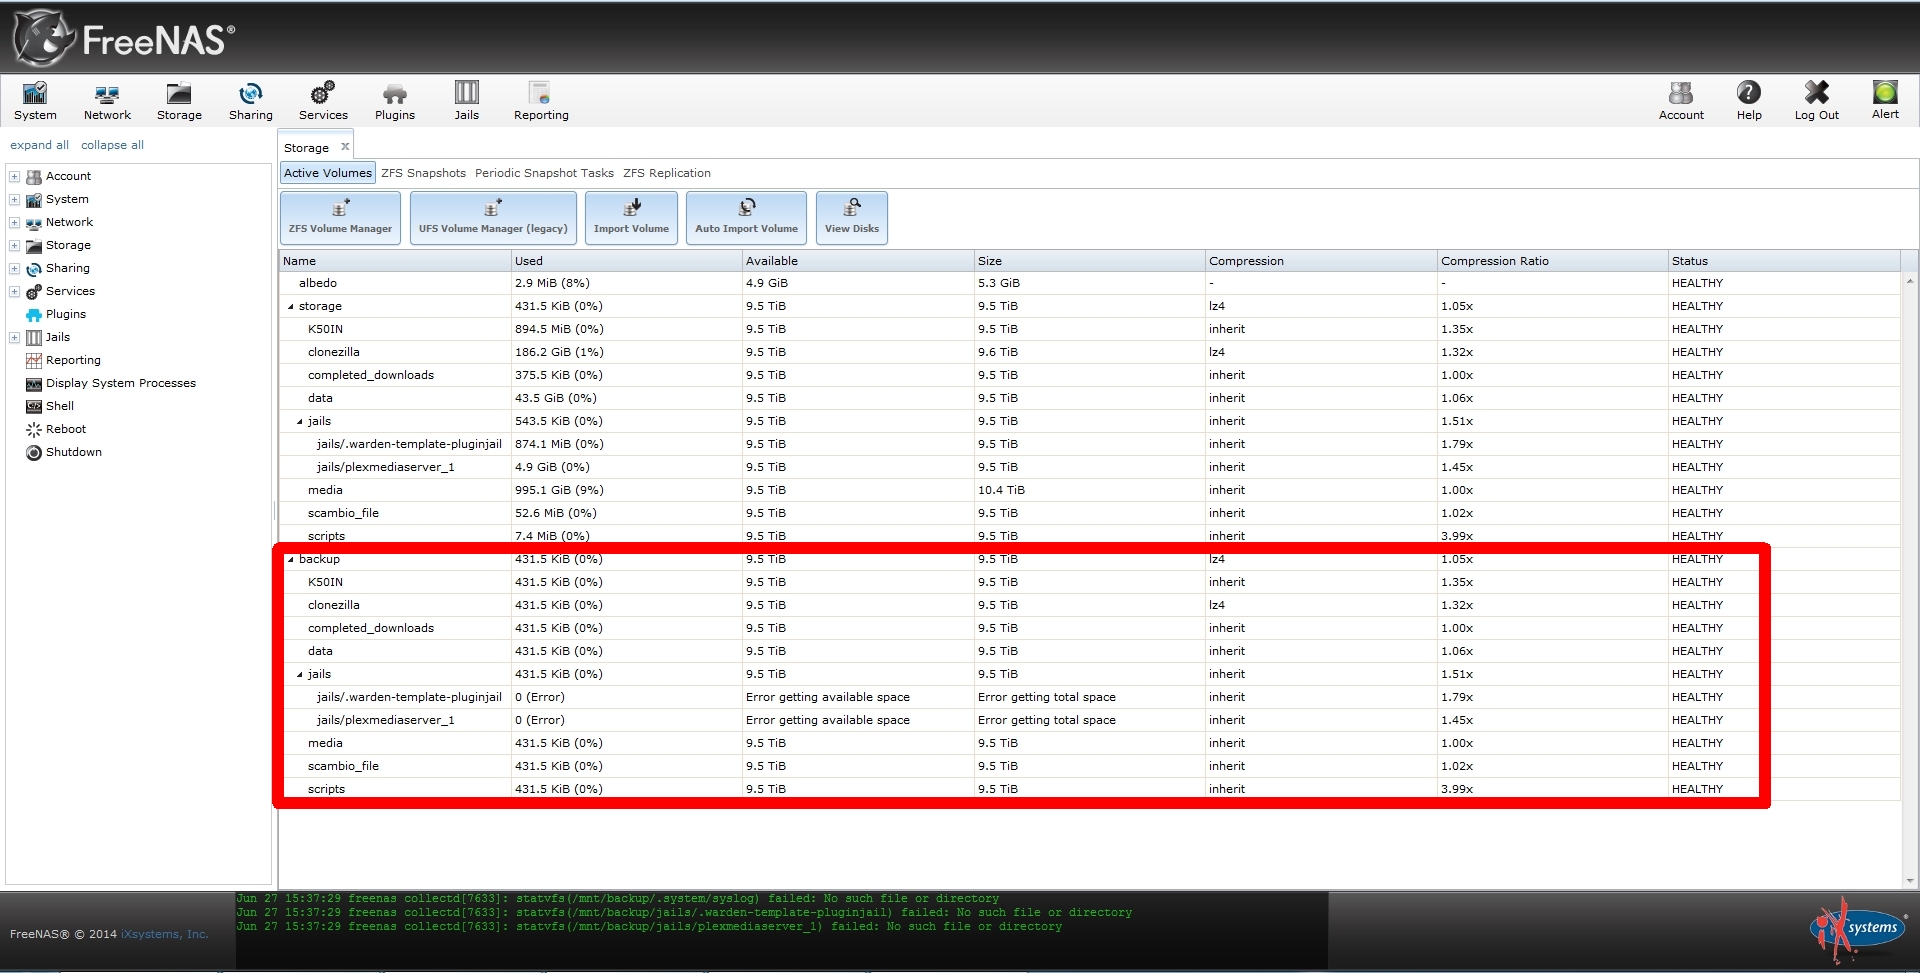This screenshot has width=1920, height=973.
Task: Select the albedo volume row
Action: 1090,283
